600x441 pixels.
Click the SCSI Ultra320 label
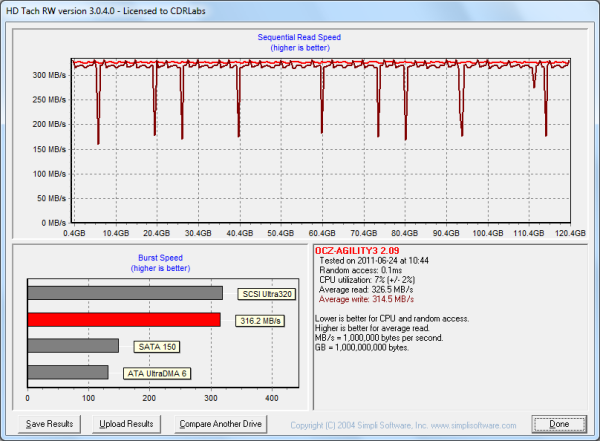(x=265, y=294)
